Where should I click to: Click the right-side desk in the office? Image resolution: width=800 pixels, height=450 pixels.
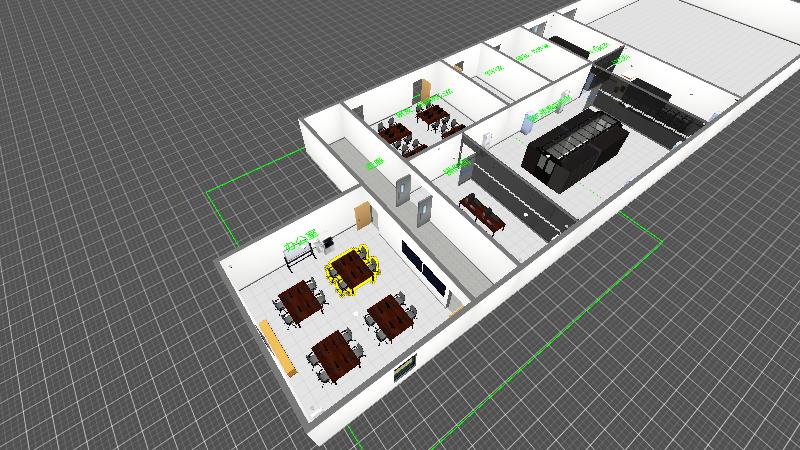(x=391, y=315)
